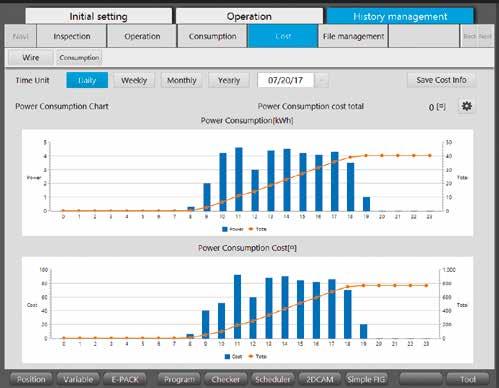Select the Consumption cost category button
499x388 pixels.
tap(79, 58)
